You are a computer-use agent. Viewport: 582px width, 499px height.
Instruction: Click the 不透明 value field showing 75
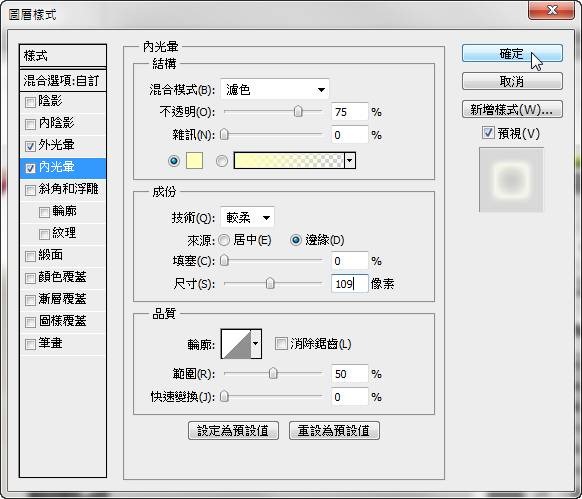coord(350,112)
